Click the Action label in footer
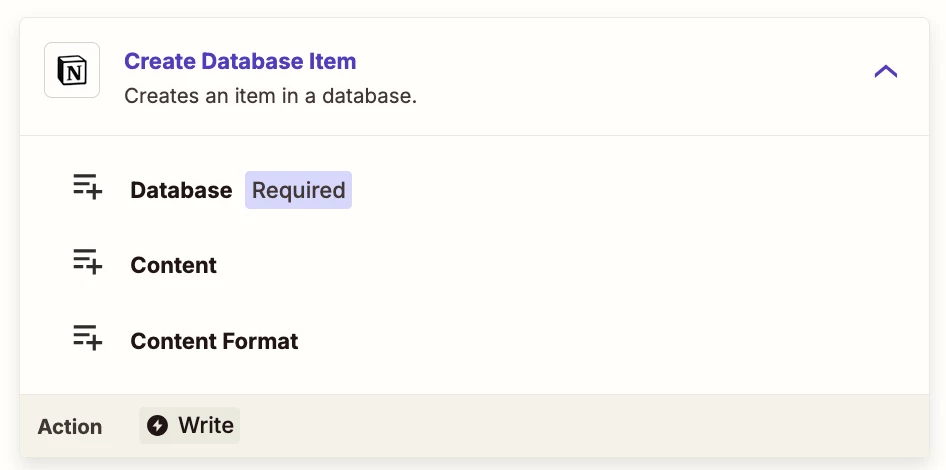 pyautogui.click(x=69, y=427)
